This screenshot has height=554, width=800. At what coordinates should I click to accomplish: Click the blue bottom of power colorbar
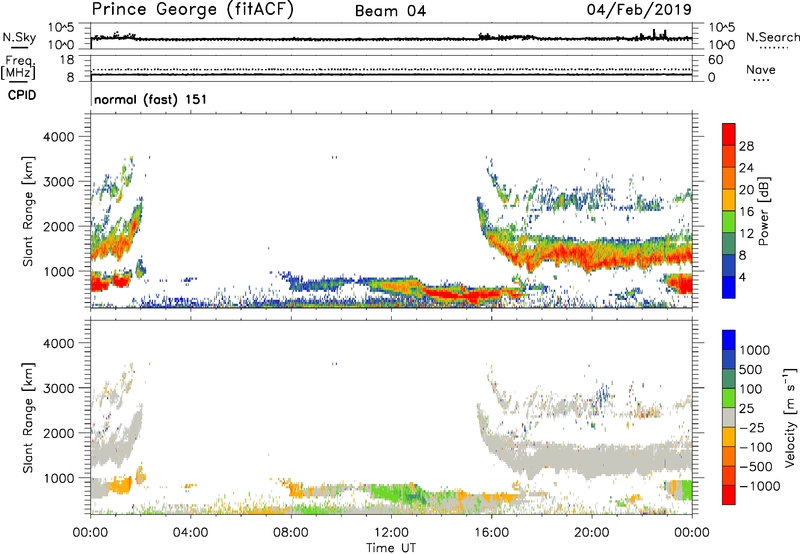(x=729, y=287)
